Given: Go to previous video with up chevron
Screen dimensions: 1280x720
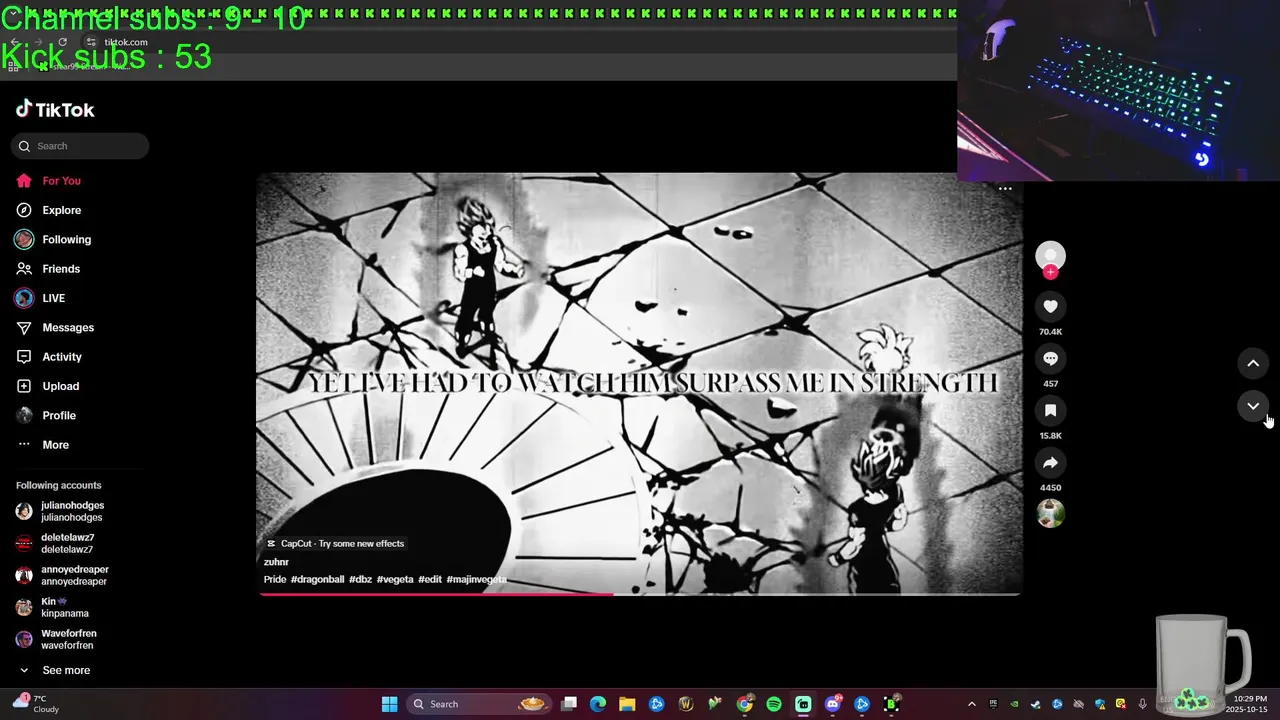Looking at the screenshot, I should point(1253,363).
